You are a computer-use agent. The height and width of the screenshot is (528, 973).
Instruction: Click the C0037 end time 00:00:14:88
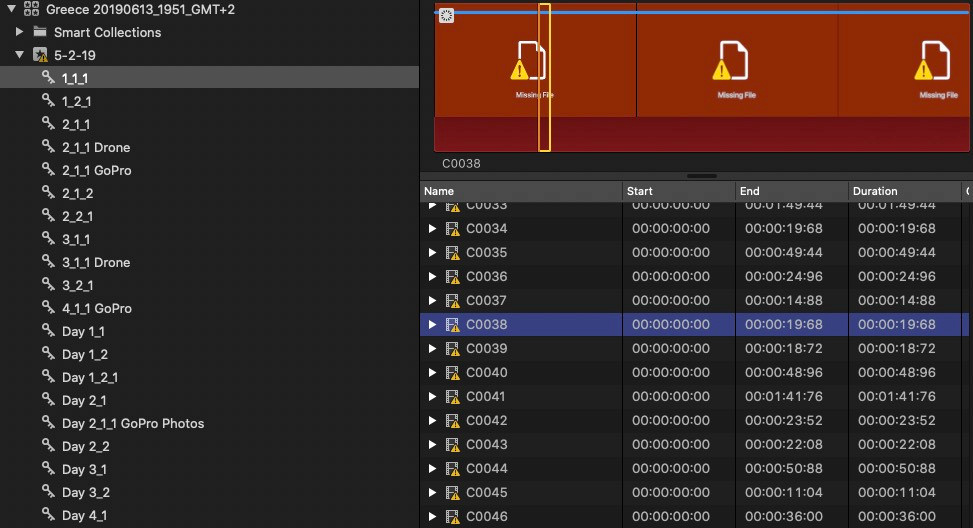click(784, 300)
